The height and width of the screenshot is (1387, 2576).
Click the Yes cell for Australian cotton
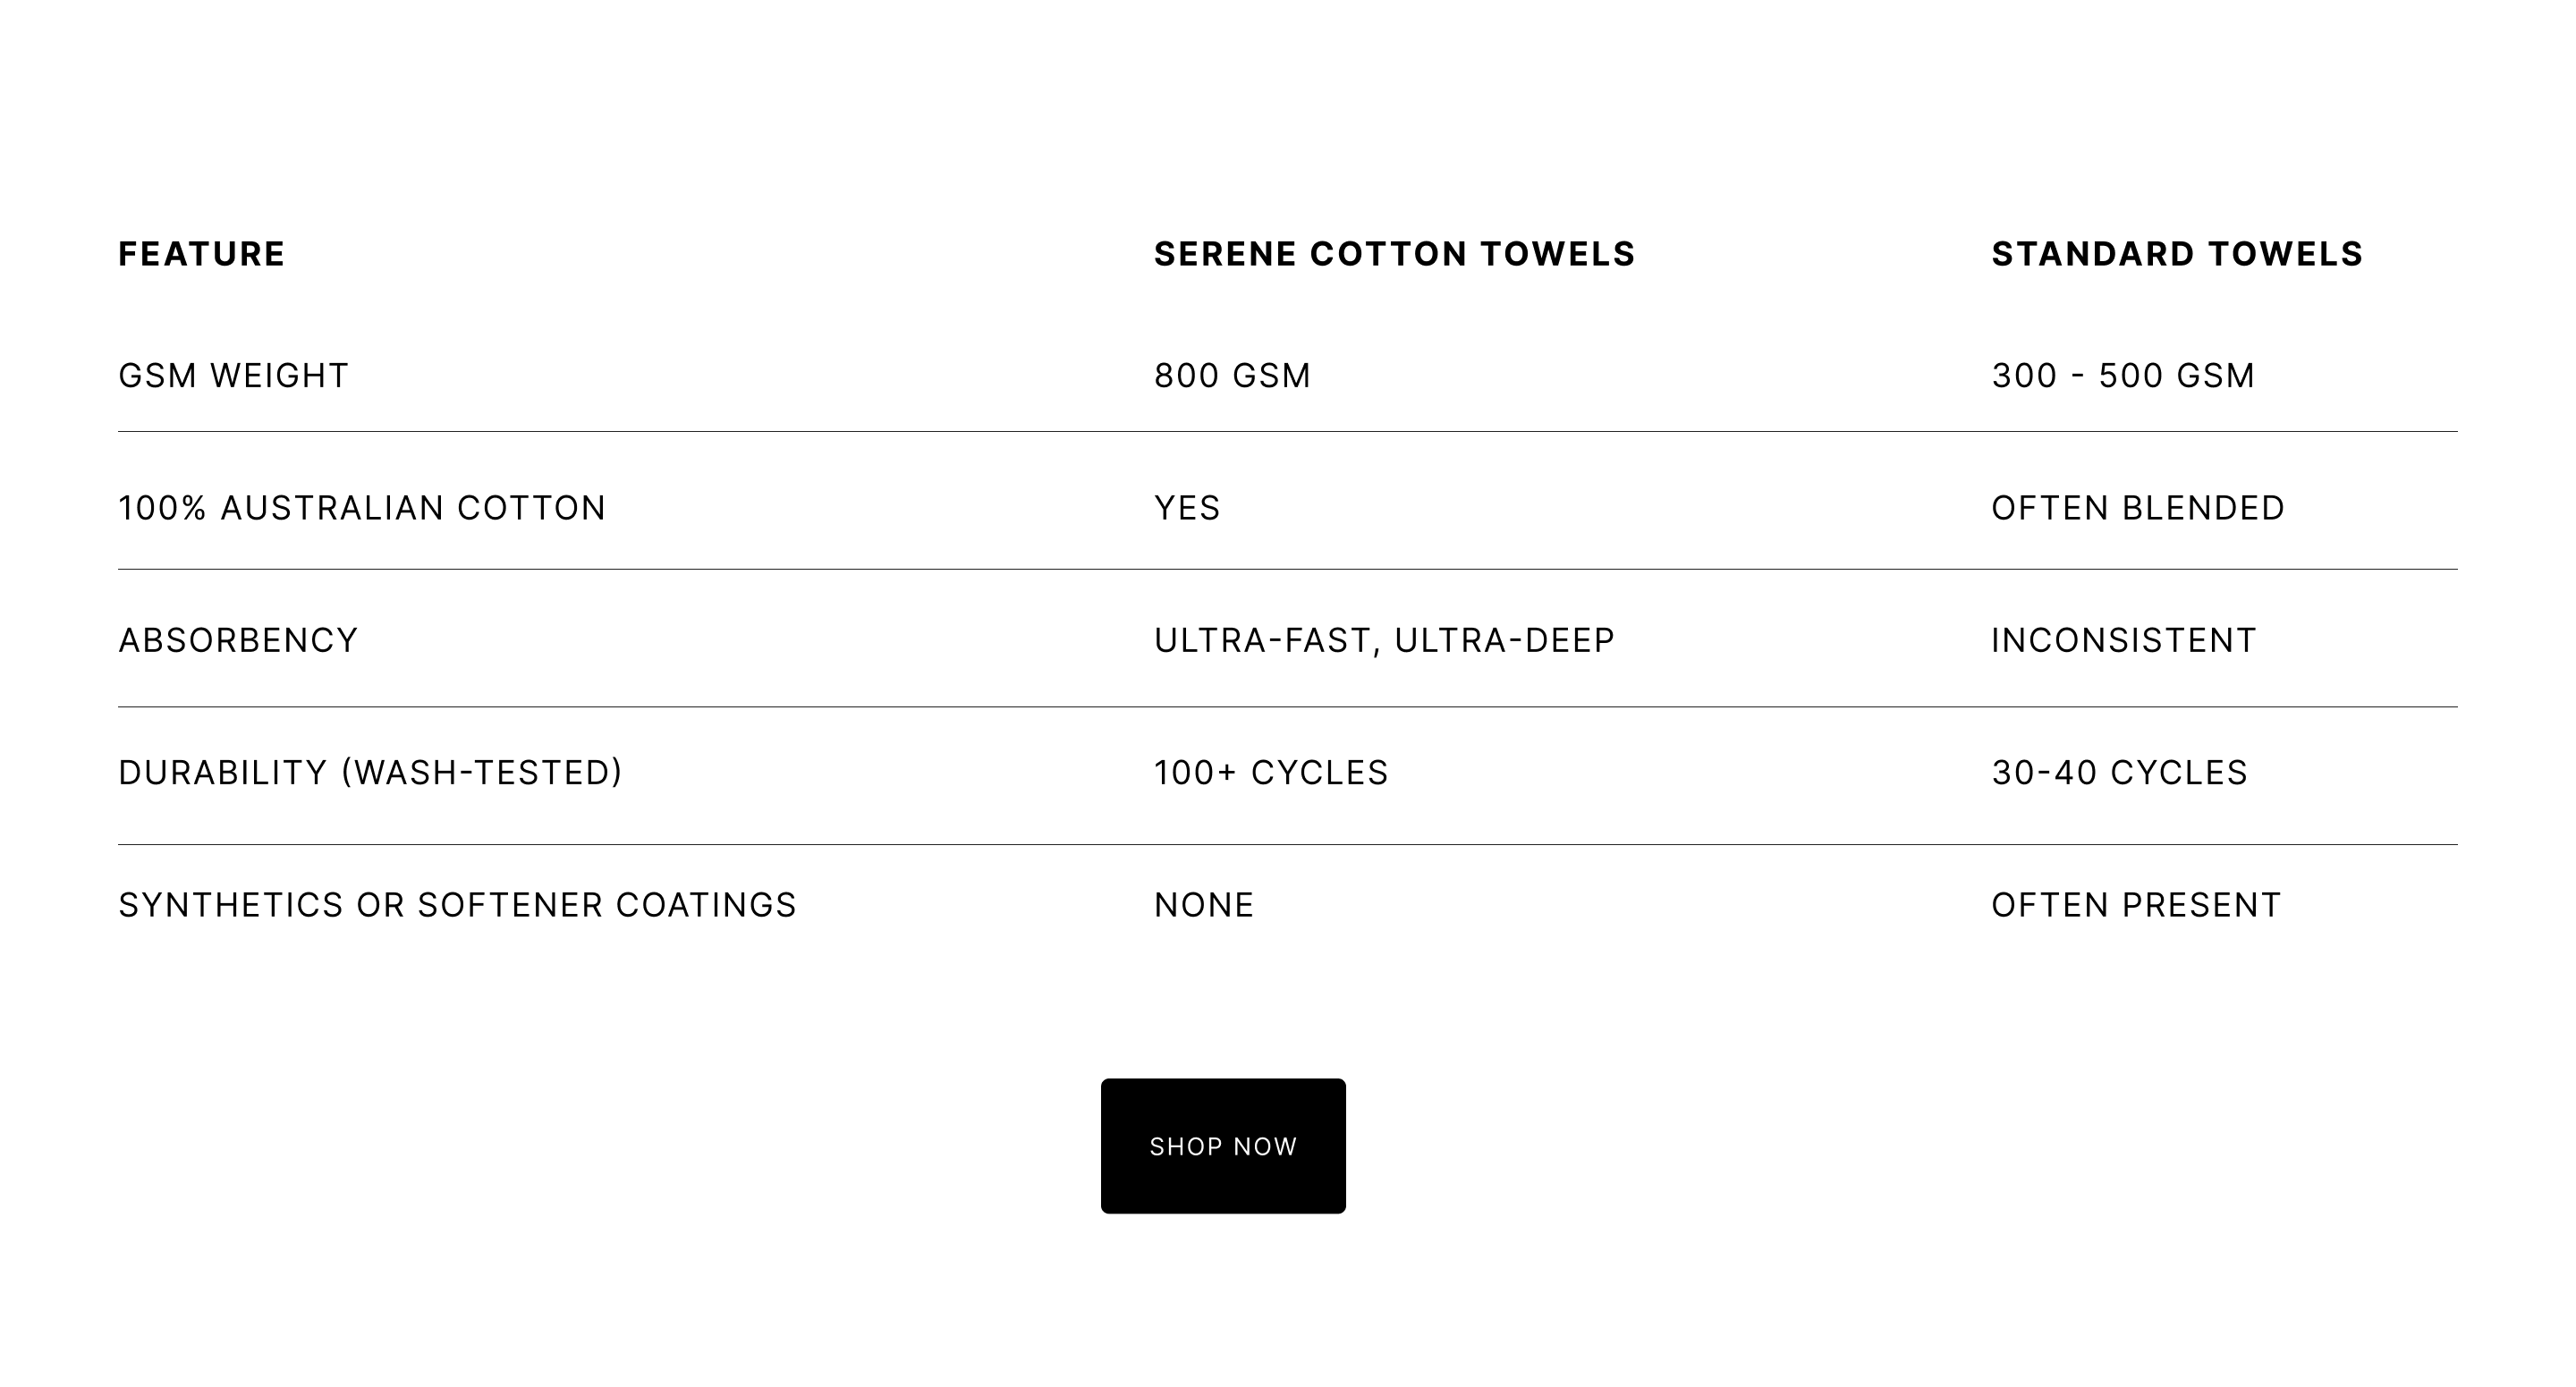pyautogui.click(x=1187, y=508)
